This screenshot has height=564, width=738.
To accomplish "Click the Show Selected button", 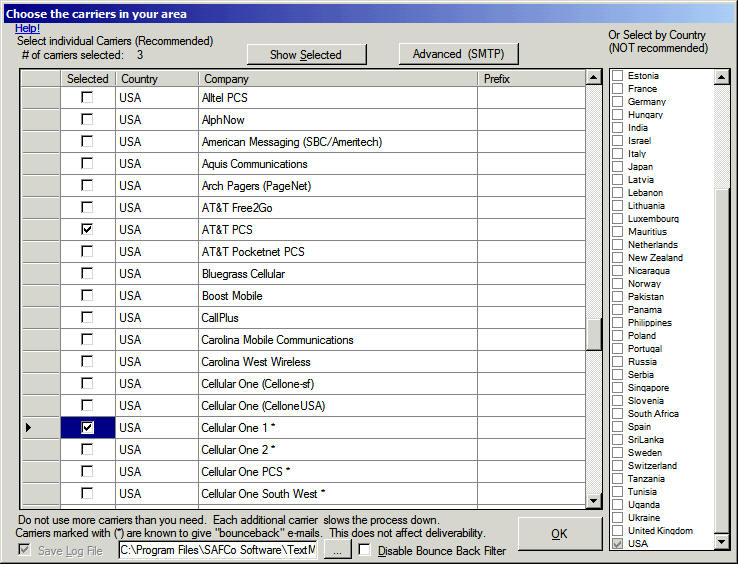I will pyautogui.click(x=306, y=55).
